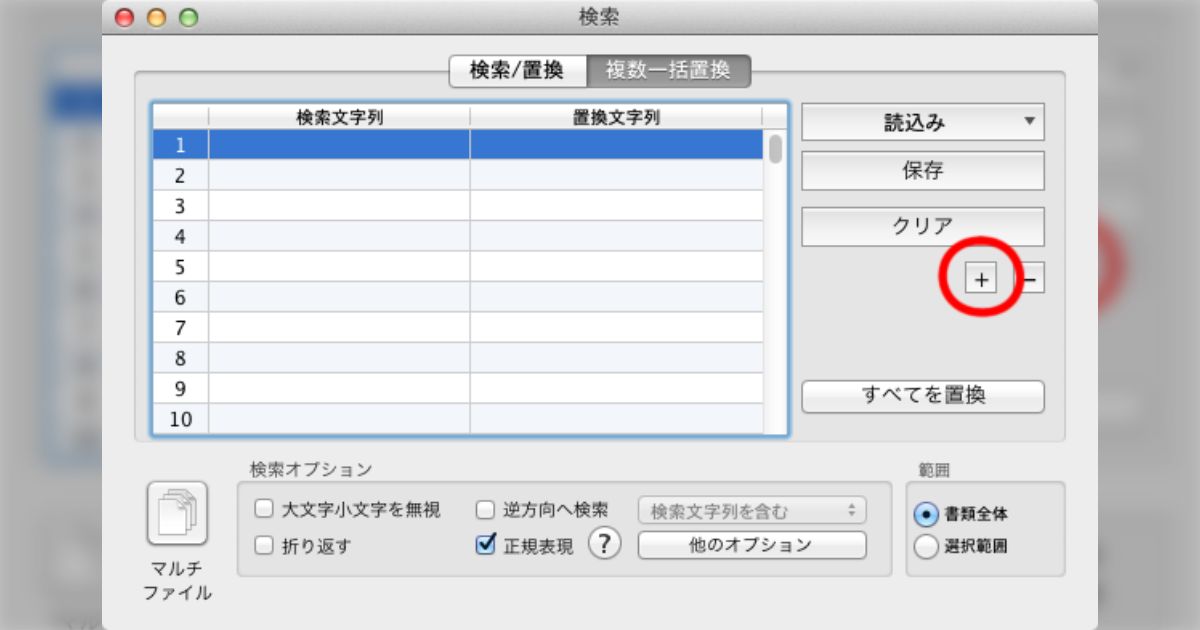This screenshot has width=1200, height=630.
Task: Enable the 折り返す checkbox
Action: point(262,545)
